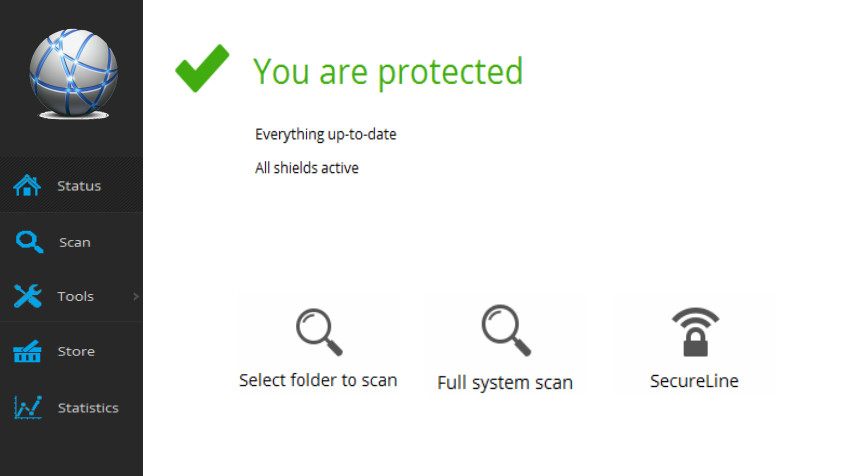
Task: Click the Select folder to scan magnifier
Action: 319,332
